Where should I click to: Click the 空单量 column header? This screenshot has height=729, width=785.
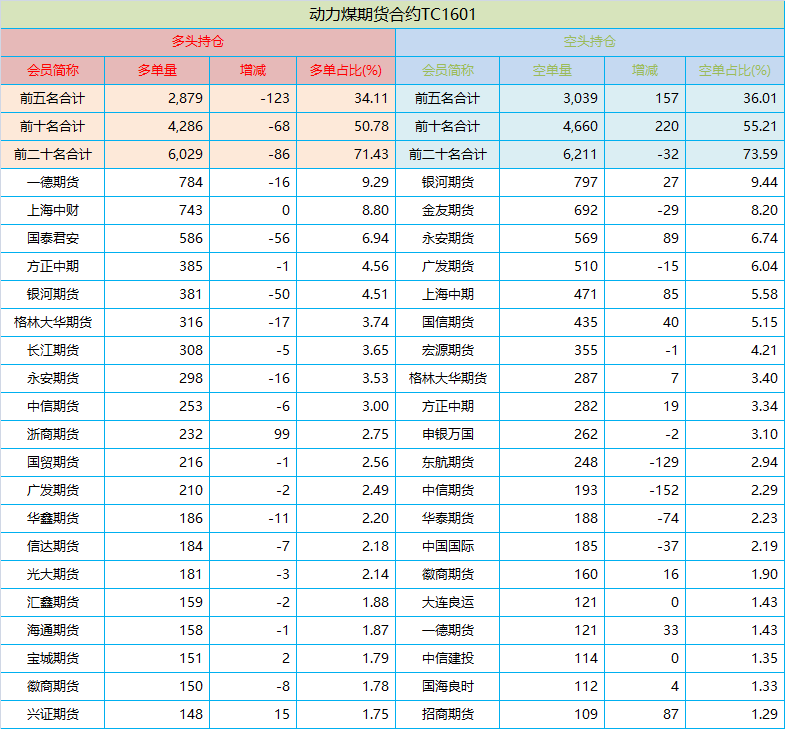552,70
